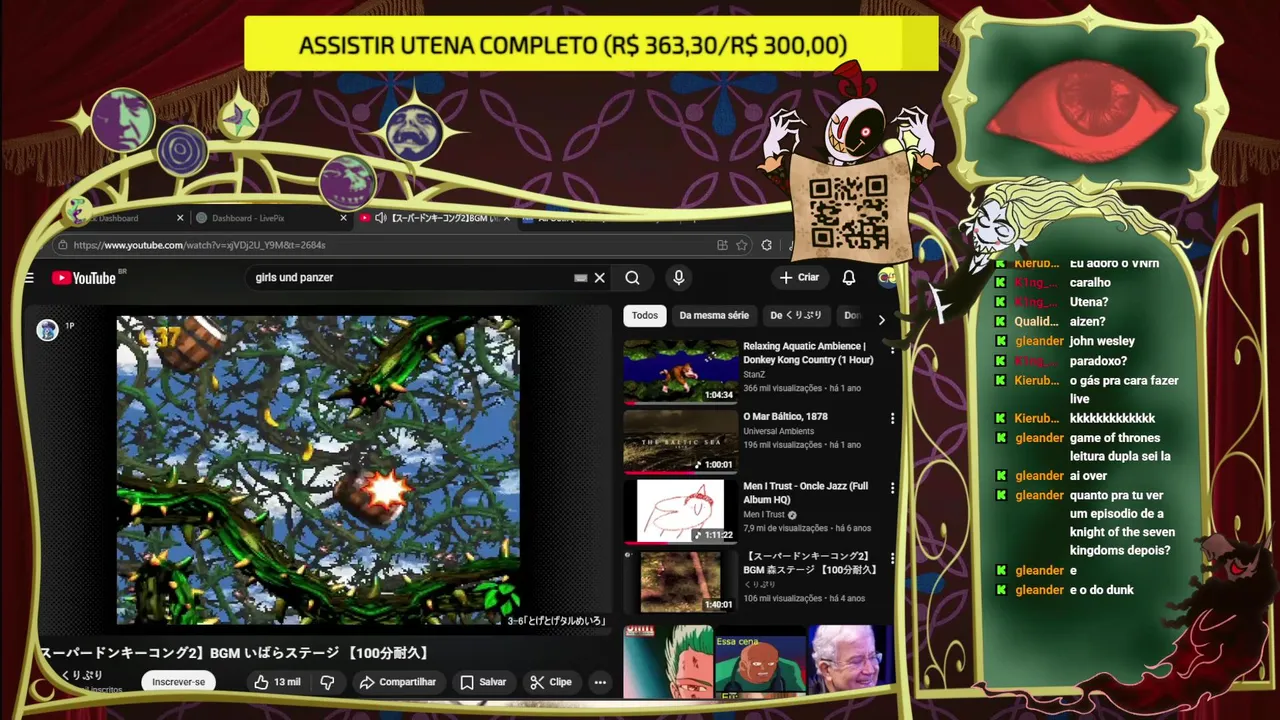Like the video showing 13 mil likes
Image resolution: width=1280 pixels, height=720 pixels.
277,682
